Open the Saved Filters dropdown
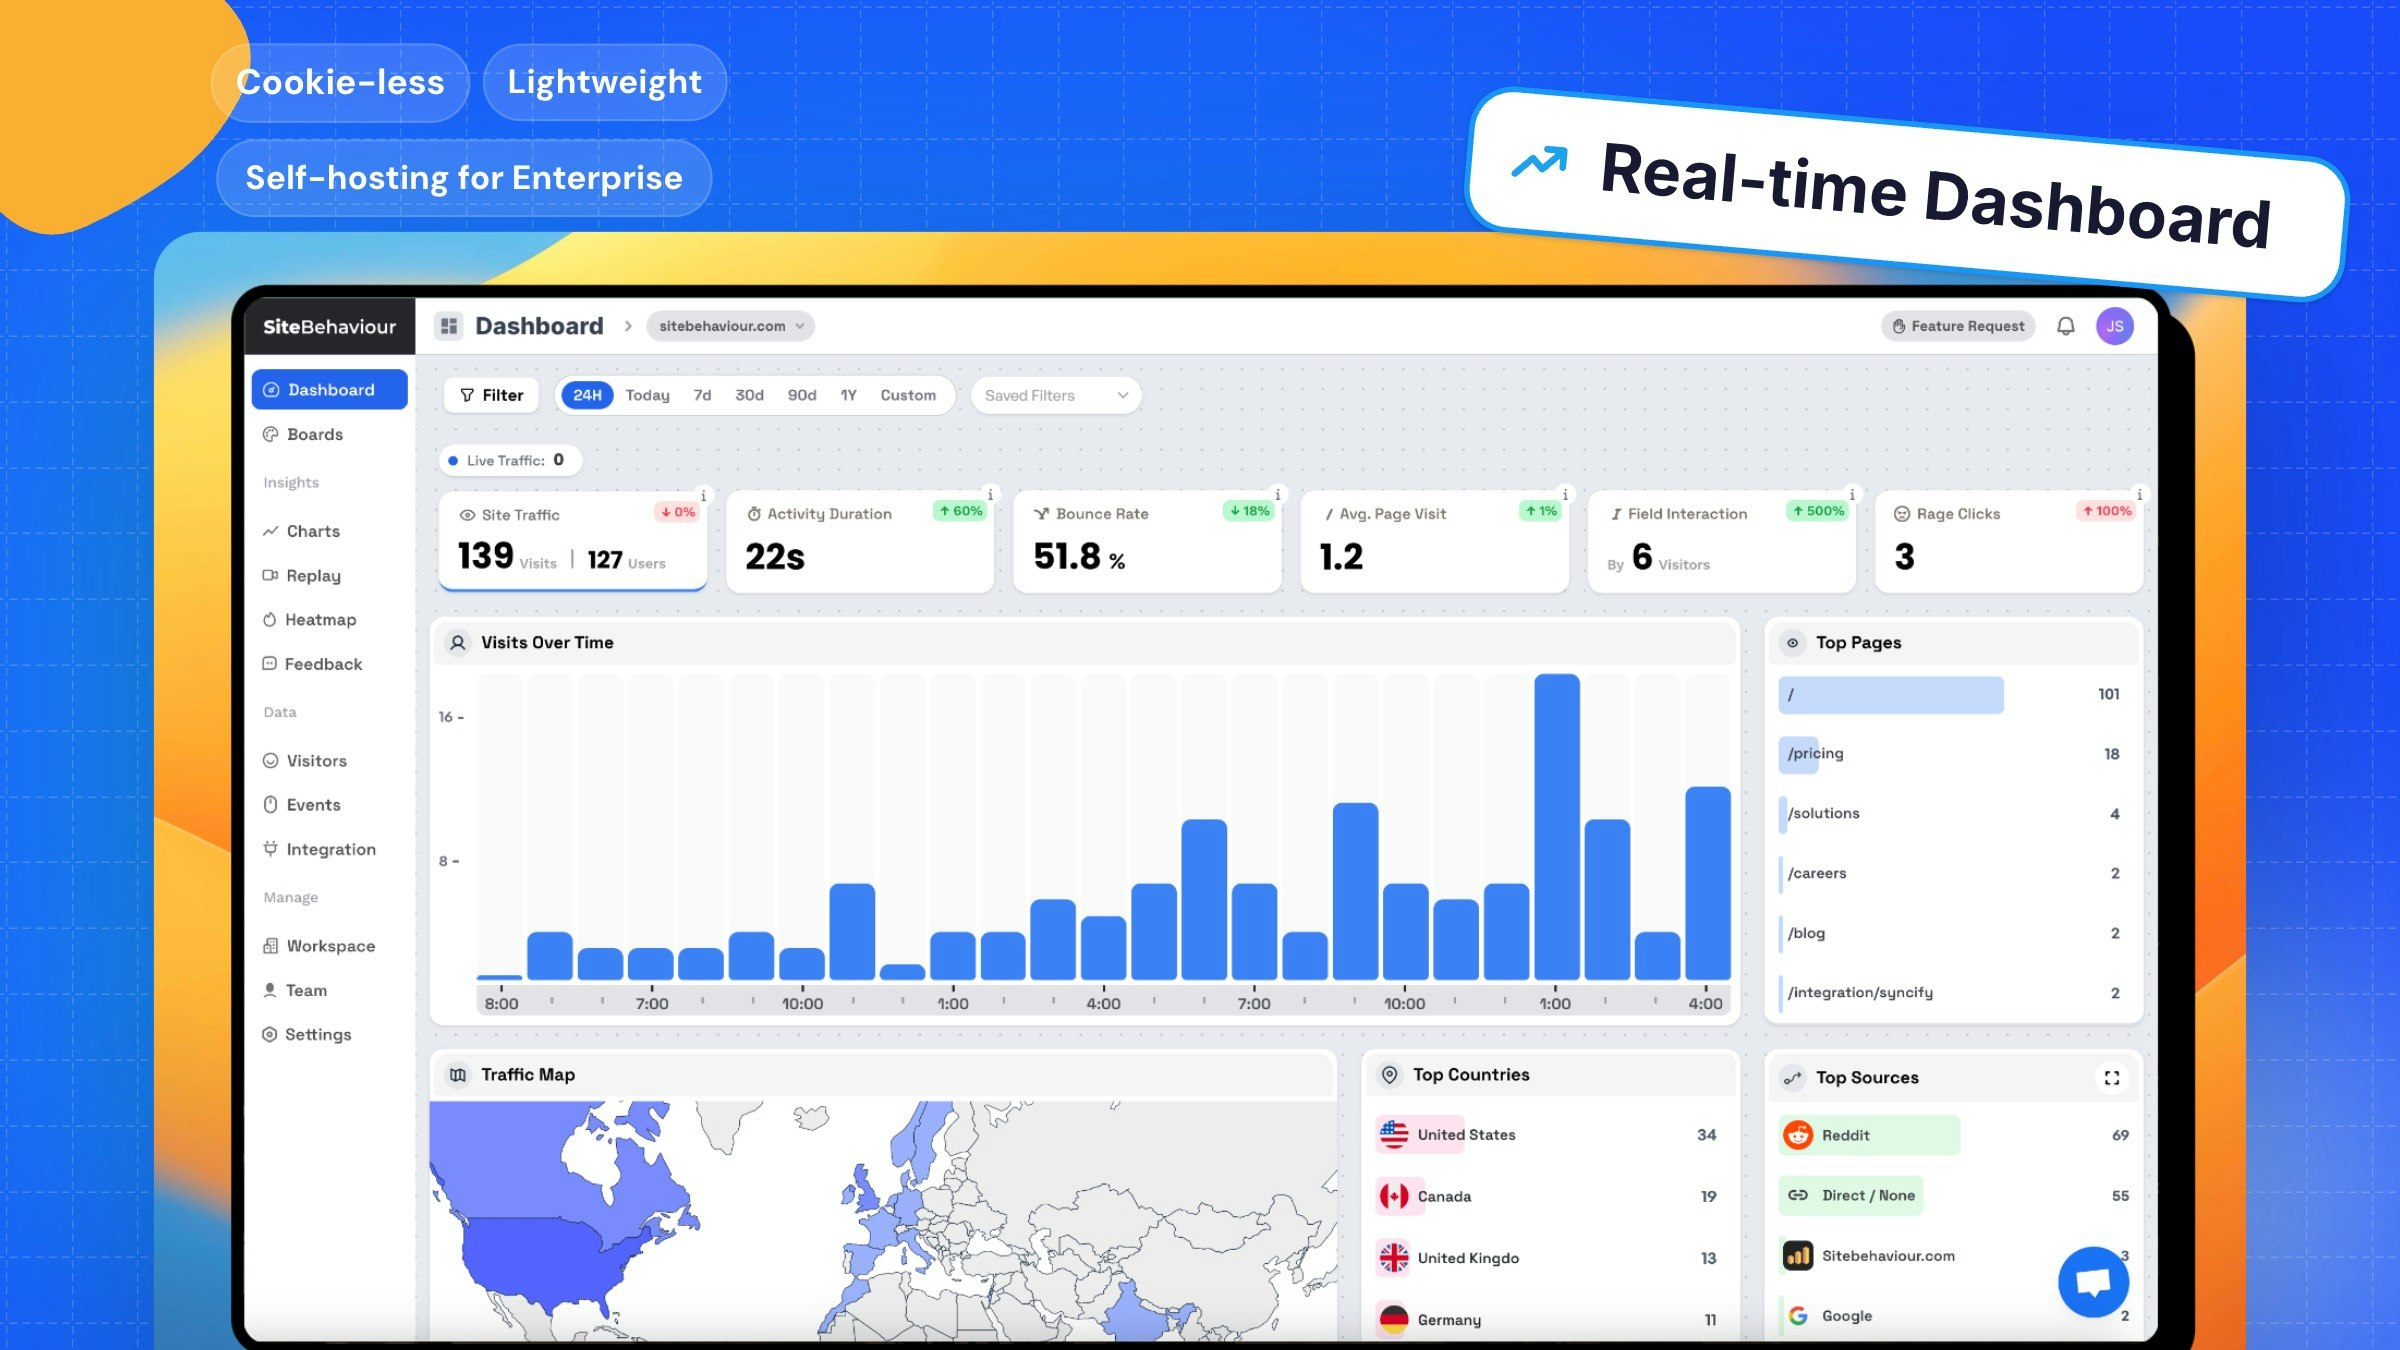This screenshot has width=2400, height=1350. (x=1056, y=395)
